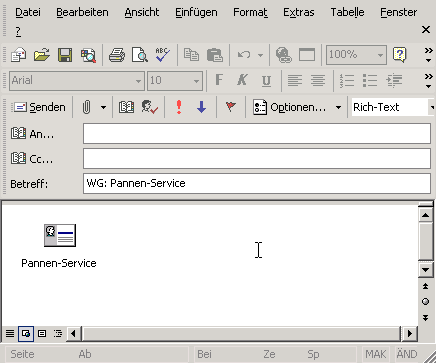The height and width of the screenshot is (363, 436).
Task: Click the previous page double arrow
Action: click(426, 286)
